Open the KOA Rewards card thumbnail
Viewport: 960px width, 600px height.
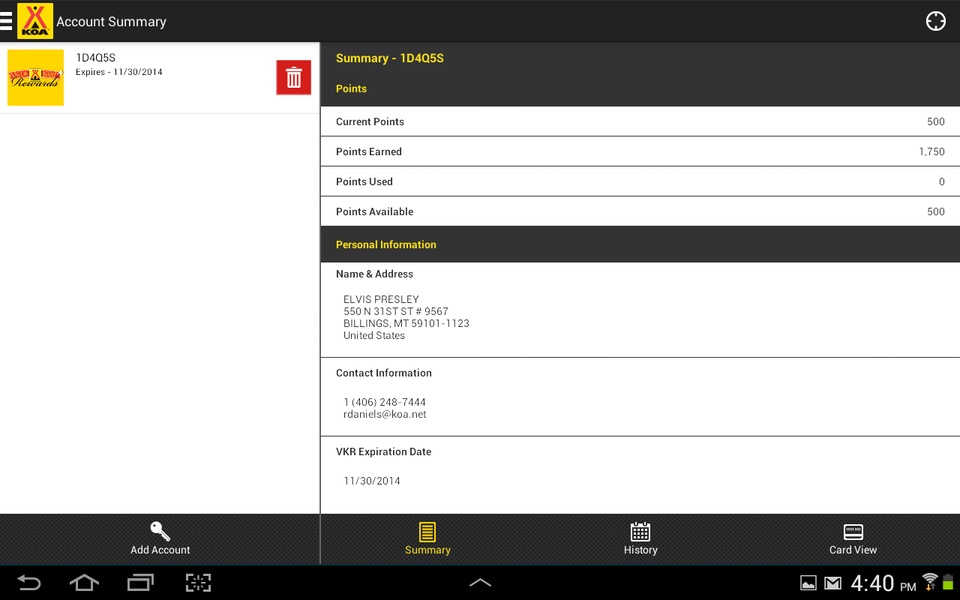click(x=36, y=78)
